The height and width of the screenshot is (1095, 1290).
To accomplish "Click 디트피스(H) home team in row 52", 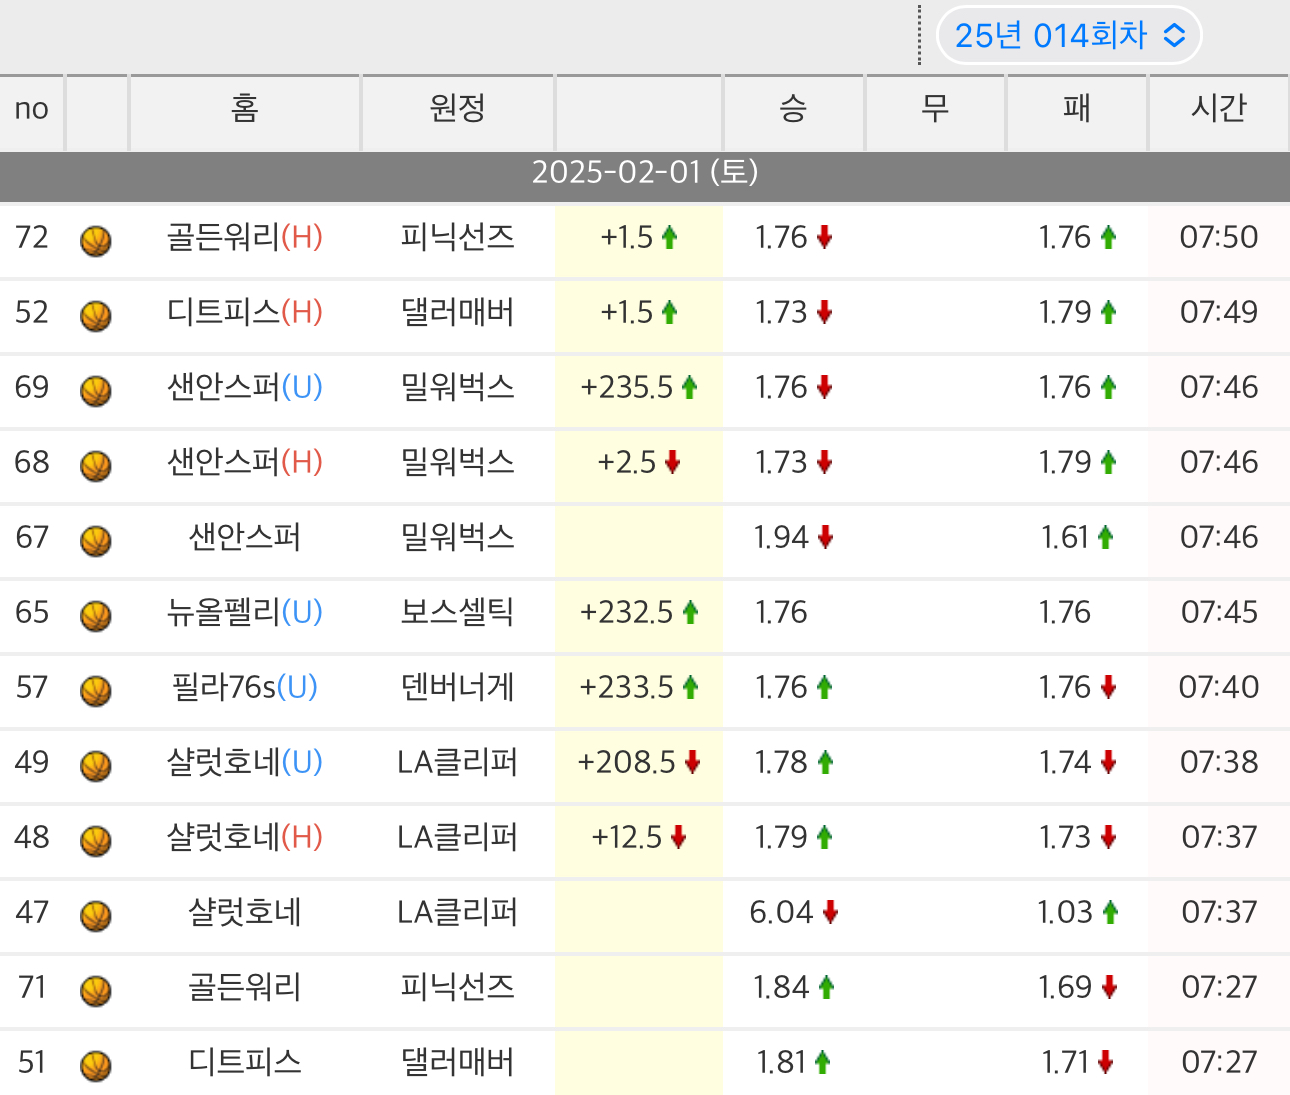I will click(245, 313).
